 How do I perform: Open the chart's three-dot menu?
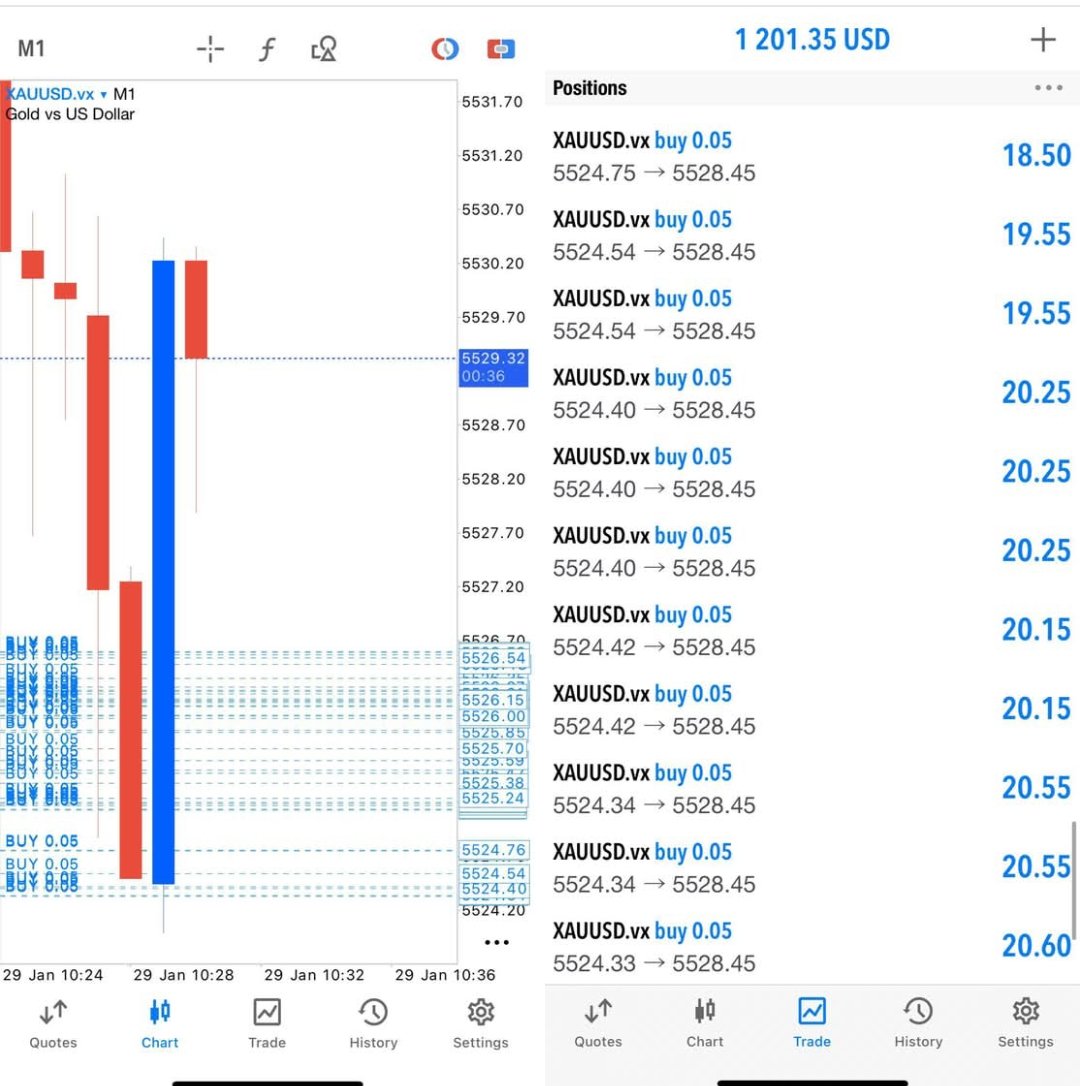(497, 942)
